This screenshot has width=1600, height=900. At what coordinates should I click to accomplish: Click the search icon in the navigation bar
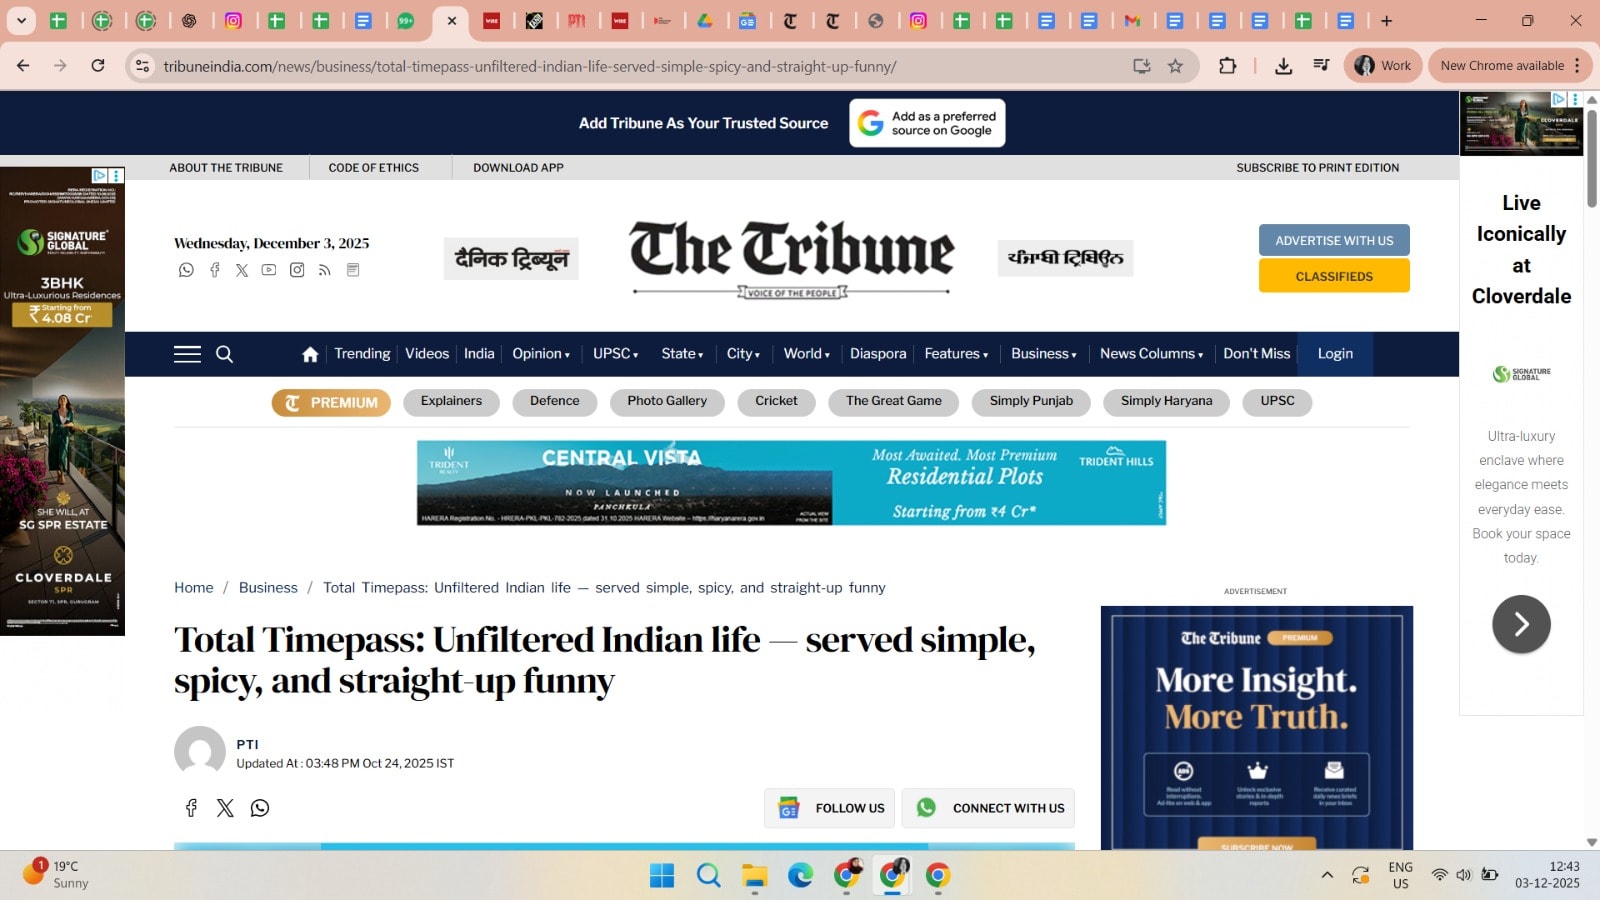[224, 354]
